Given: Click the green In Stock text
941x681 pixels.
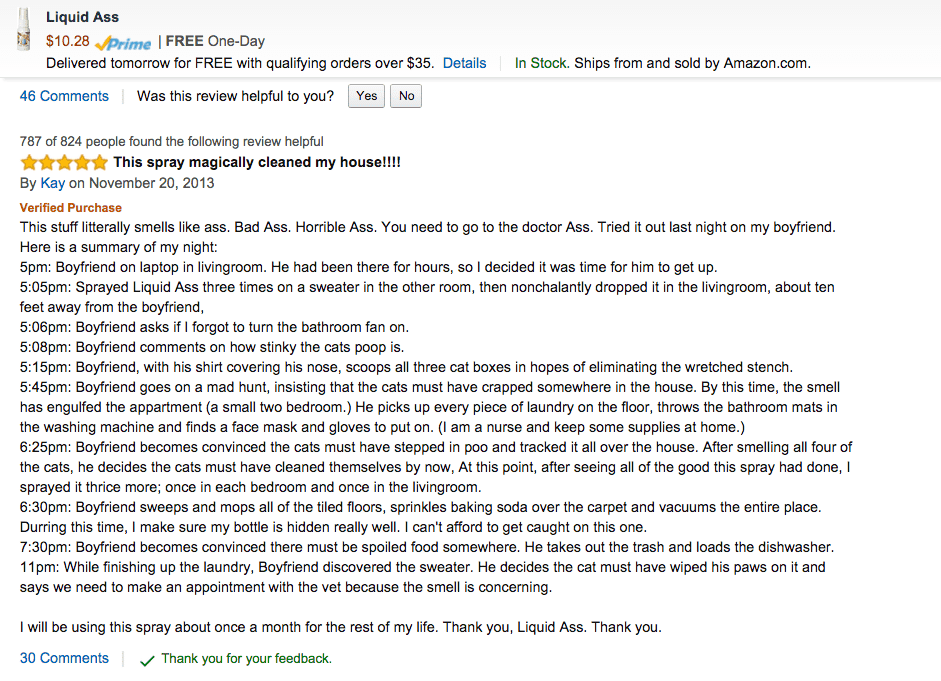Looking at the screenshot, I should coord(541,63).
